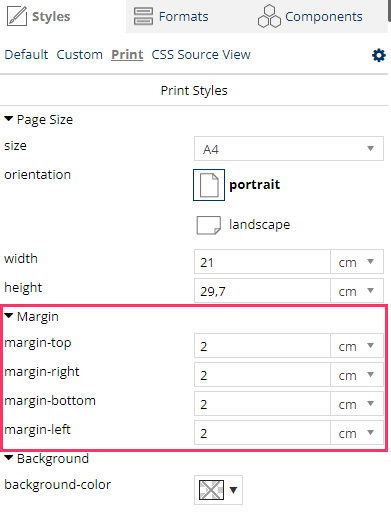
Task: Click the Formats stacked-bars icon
Action: click(143, 16)
